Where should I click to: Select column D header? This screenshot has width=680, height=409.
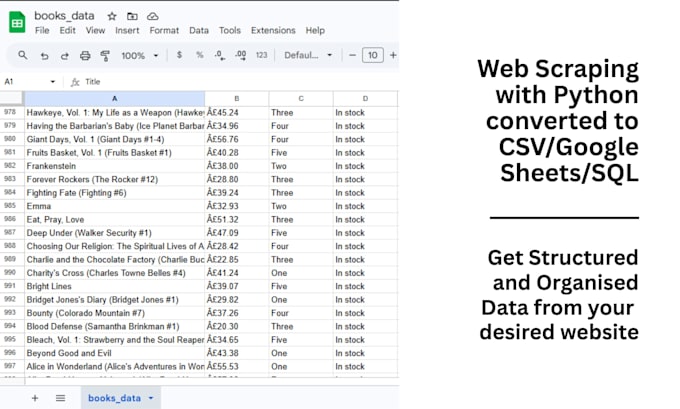[x=365, y=99]
